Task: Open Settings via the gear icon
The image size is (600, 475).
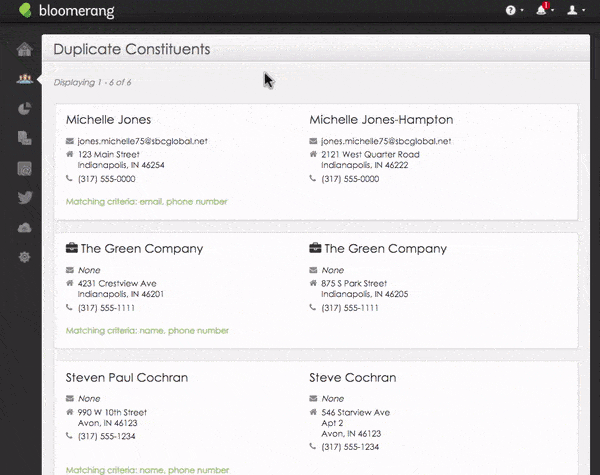Action: point(24,257)
